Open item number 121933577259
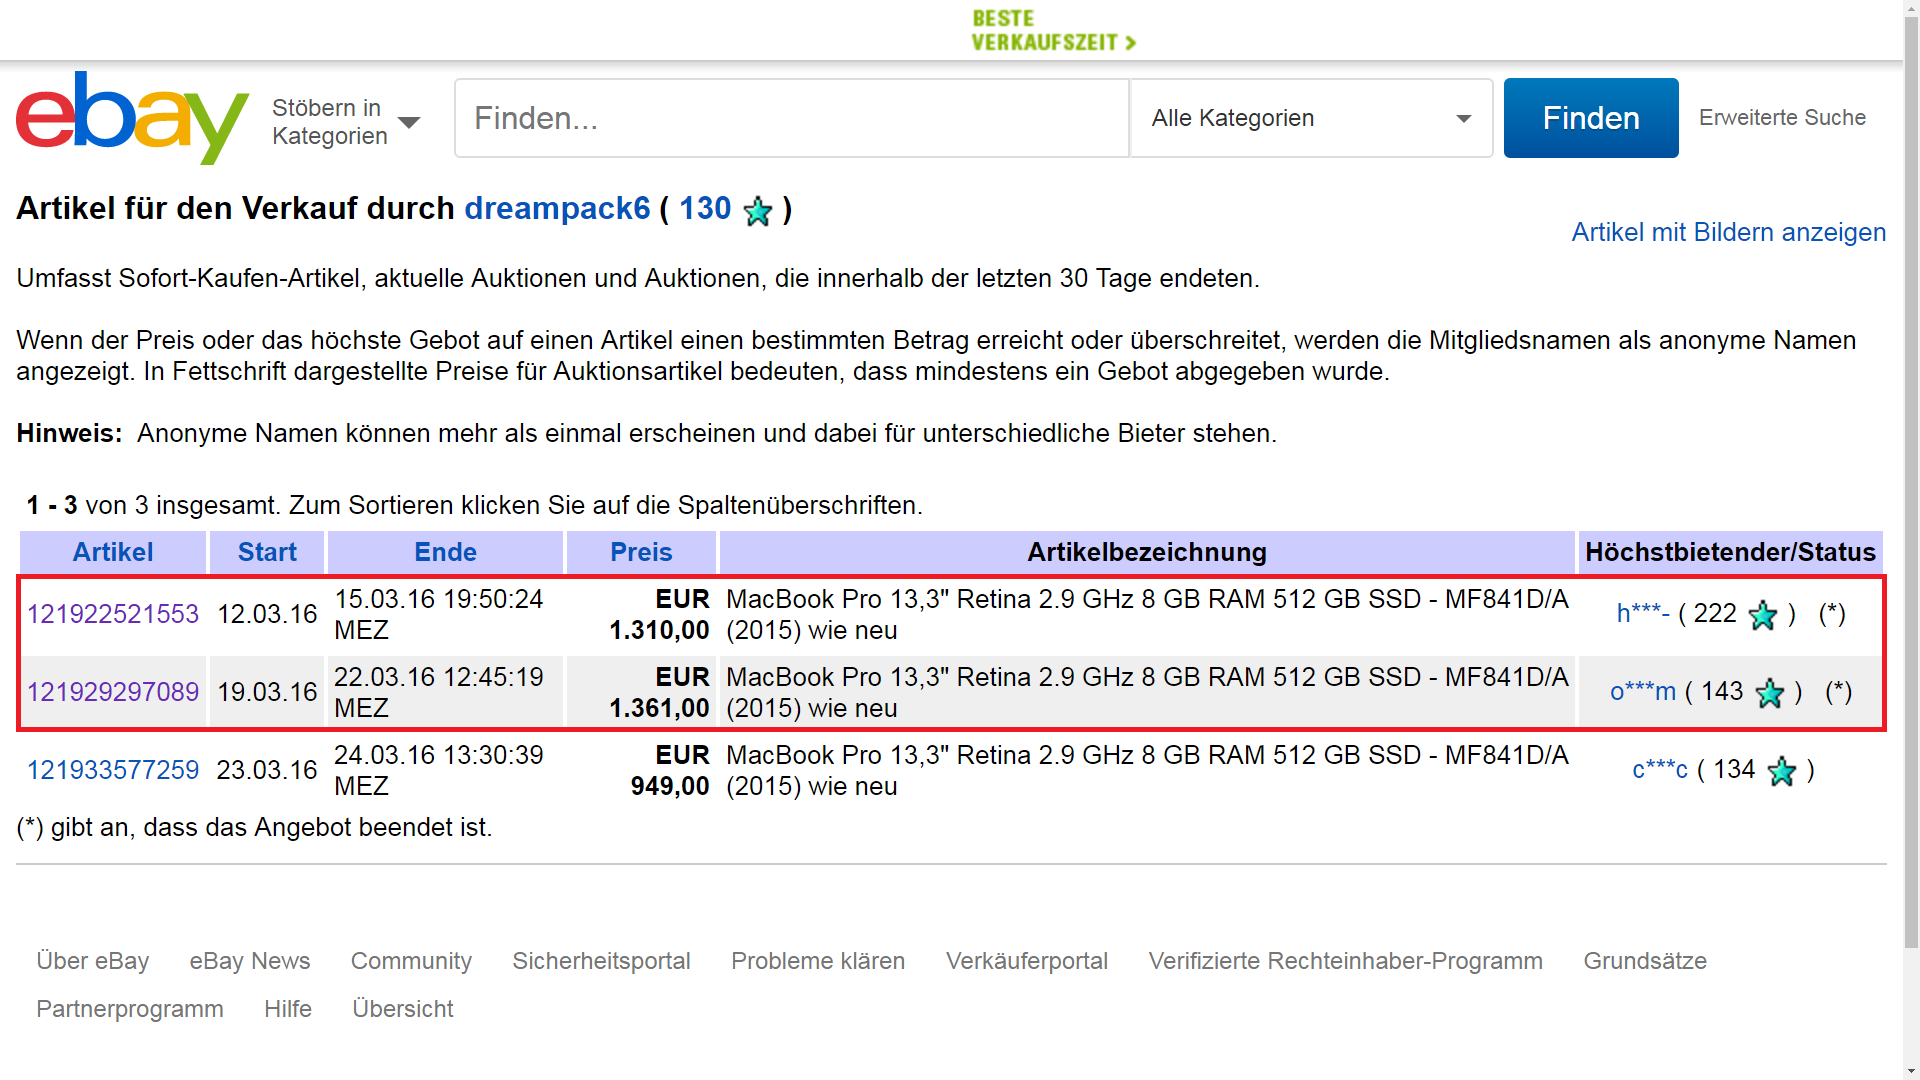 tap(113, 770)
